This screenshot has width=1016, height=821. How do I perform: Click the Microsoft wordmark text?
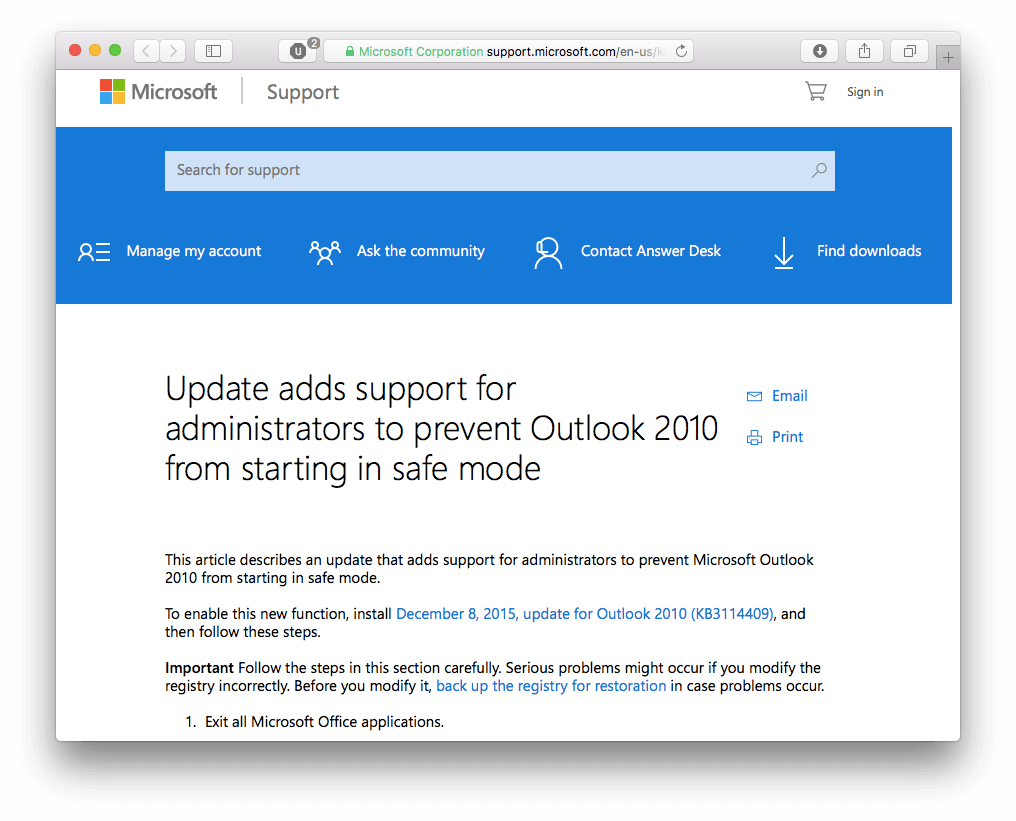click(x=174, y=92)
